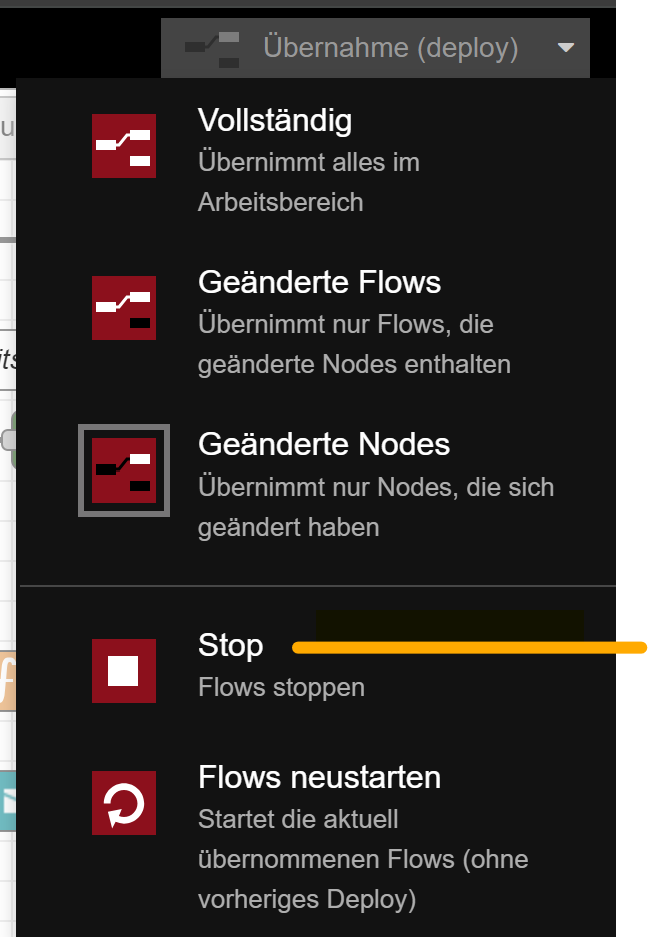The image size is (648, 938).
Task: Click the 'Flows stoppen' description text
Action: [x=281, y=687]
